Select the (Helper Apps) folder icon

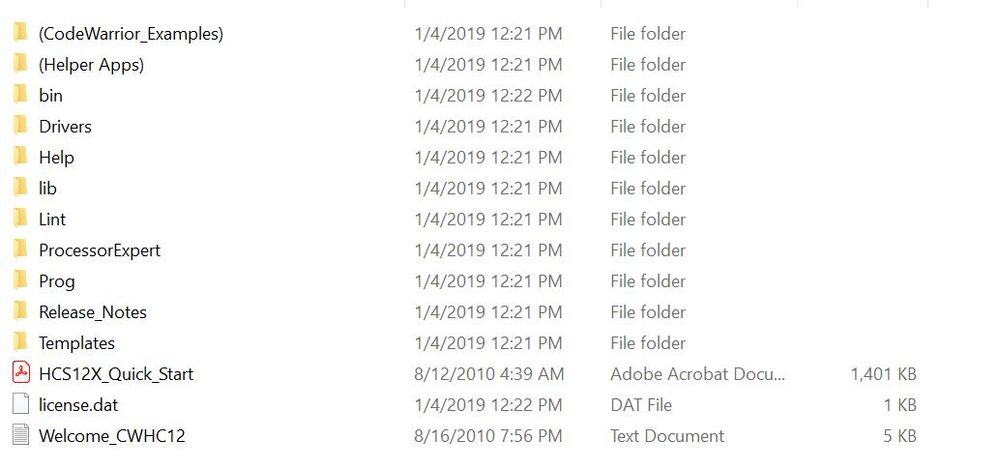coord(20,65)
